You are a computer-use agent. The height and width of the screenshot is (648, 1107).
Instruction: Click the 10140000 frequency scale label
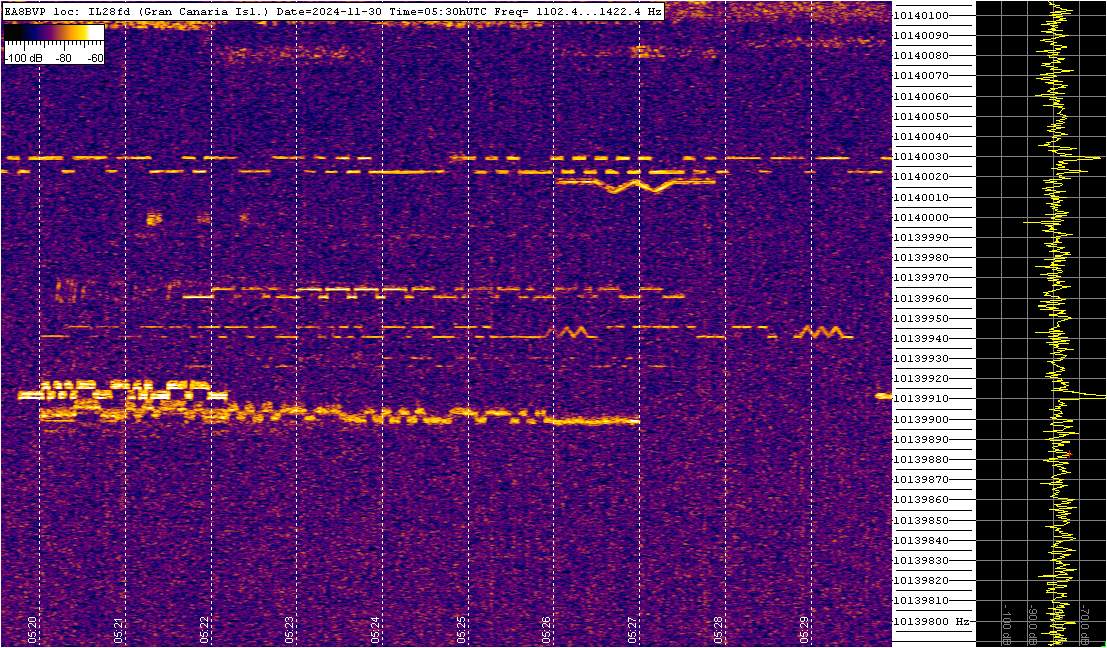(x=921, y=217)
